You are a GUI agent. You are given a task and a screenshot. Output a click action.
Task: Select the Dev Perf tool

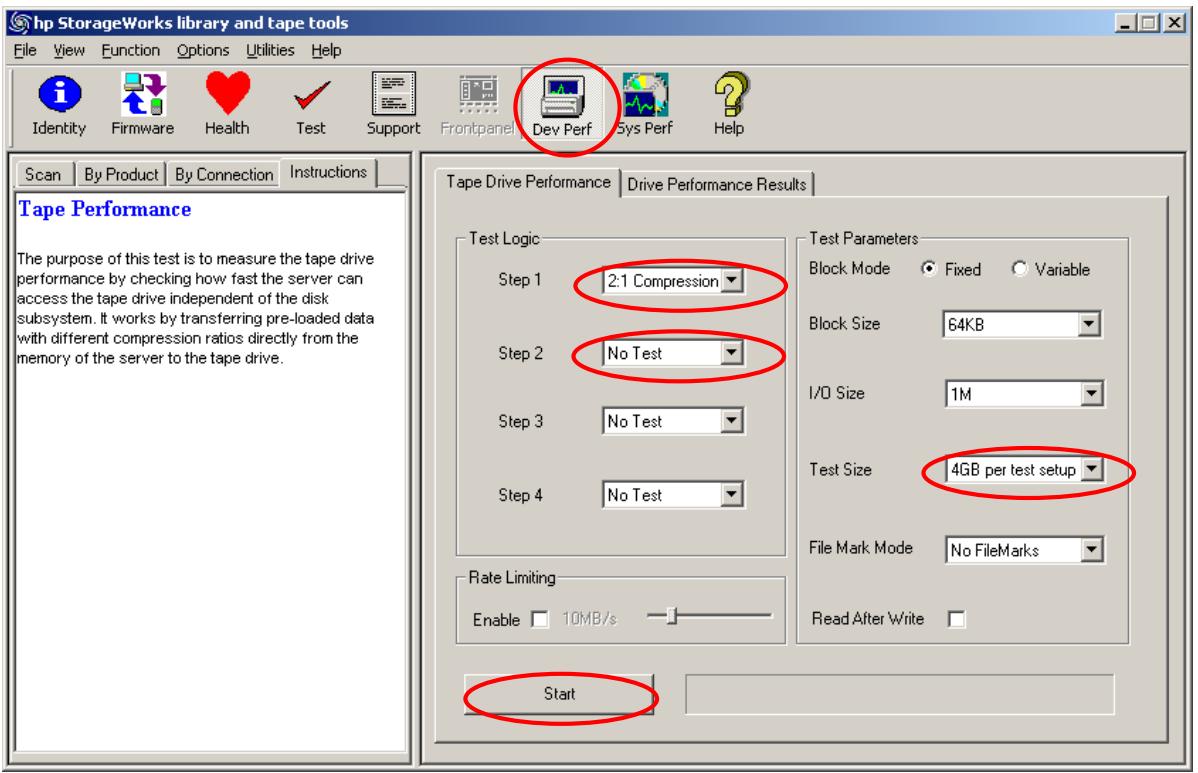[x=562, y=106]
